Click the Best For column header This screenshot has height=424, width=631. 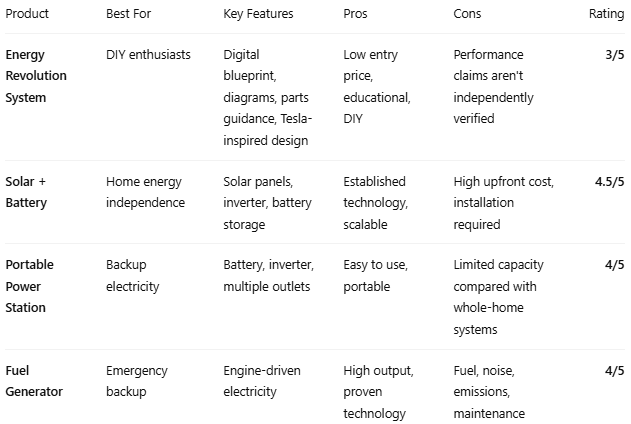tap(128, 14)
